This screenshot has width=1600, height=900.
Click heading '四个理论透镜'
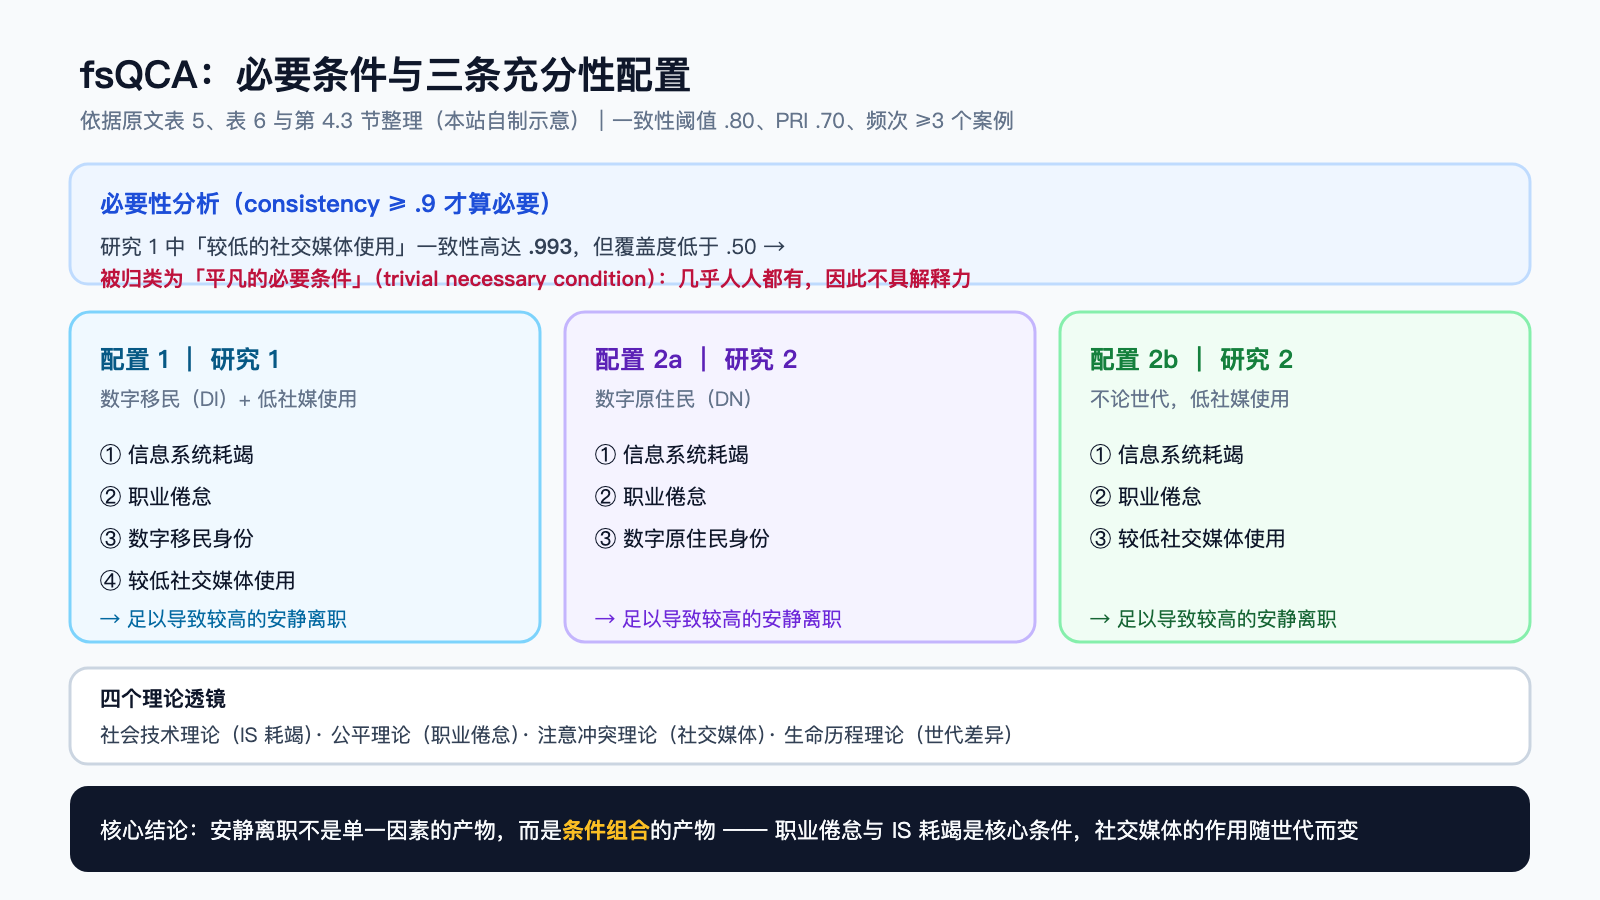pyautogui.click(x=163, y=699)
